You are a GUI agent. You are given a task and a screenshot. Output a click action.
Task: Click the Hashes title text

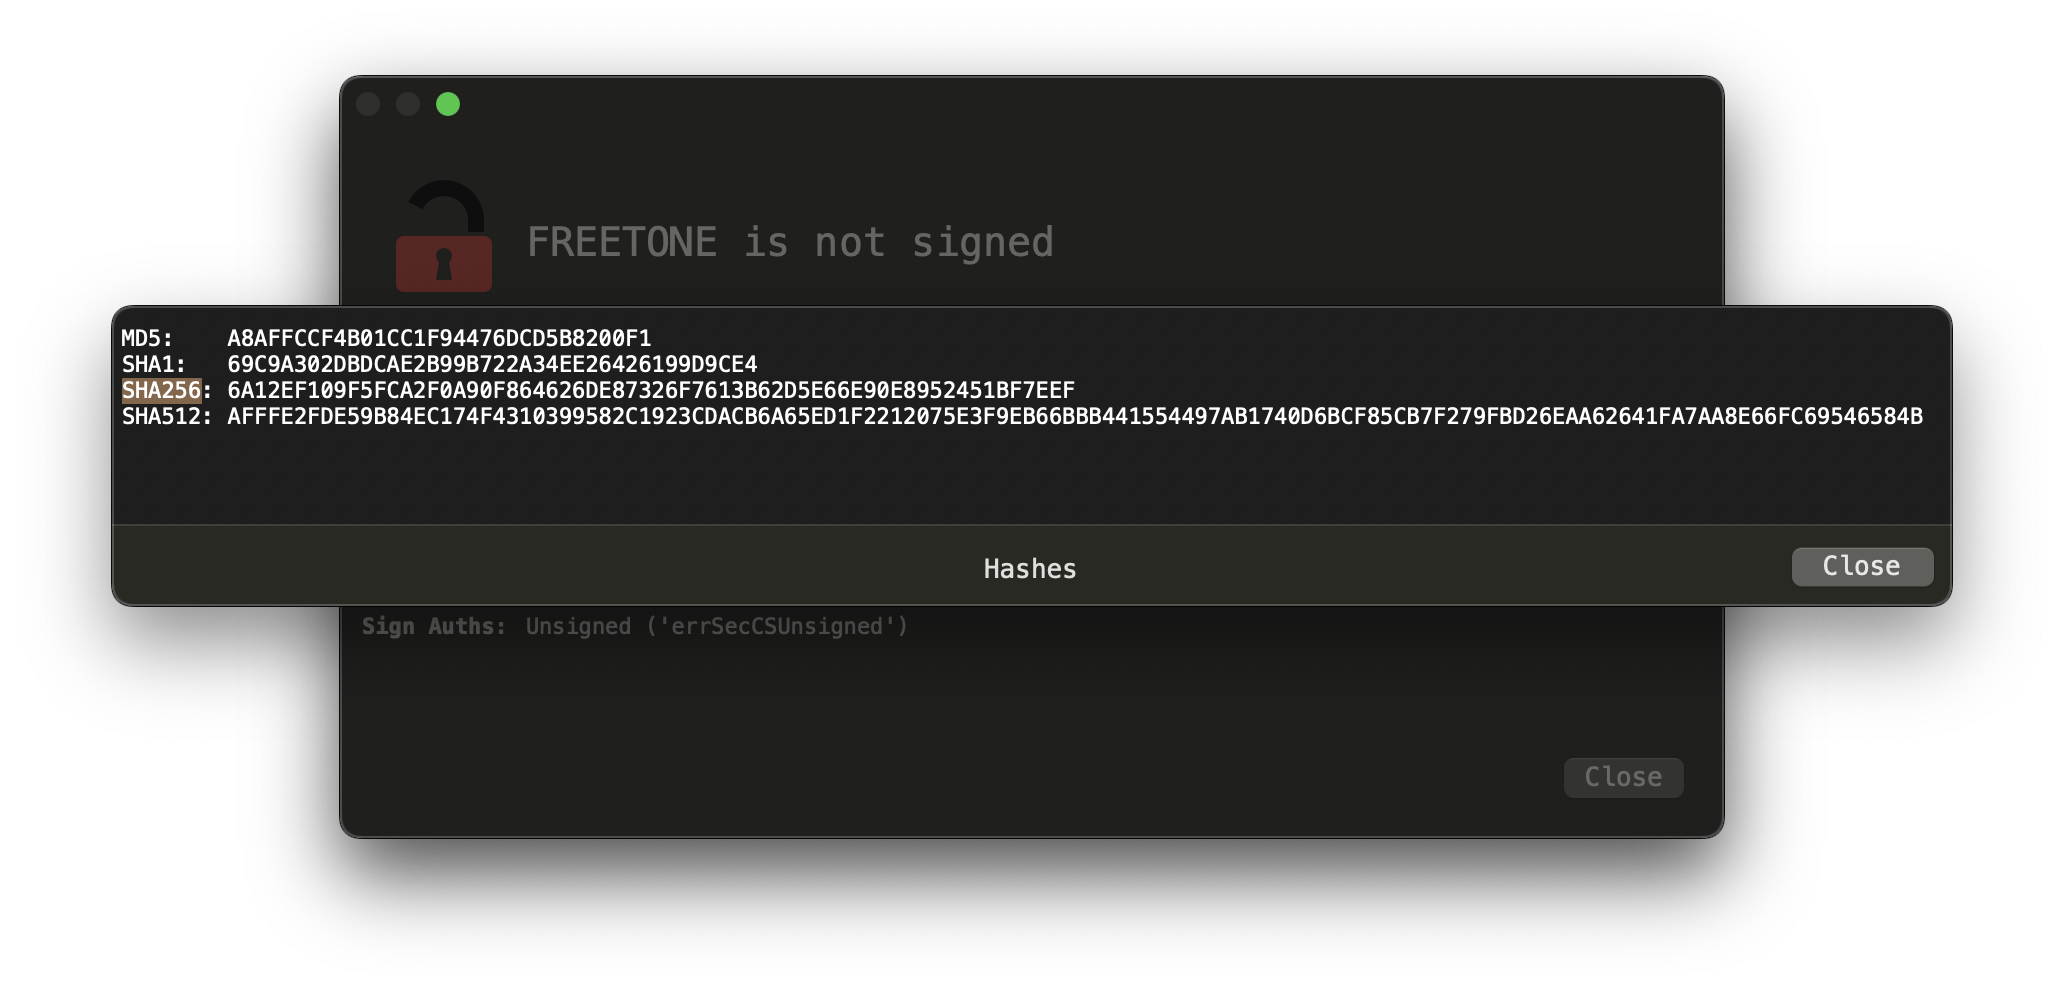click(x=1030, y=569)
